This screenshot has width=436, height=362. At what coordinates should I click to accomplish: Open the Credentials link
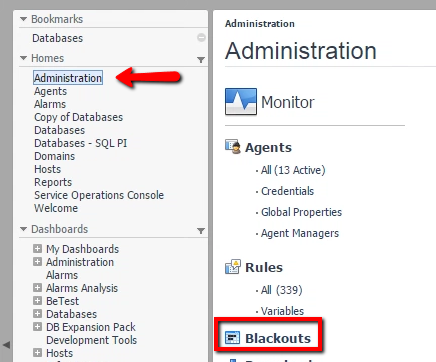pos(287,191)
